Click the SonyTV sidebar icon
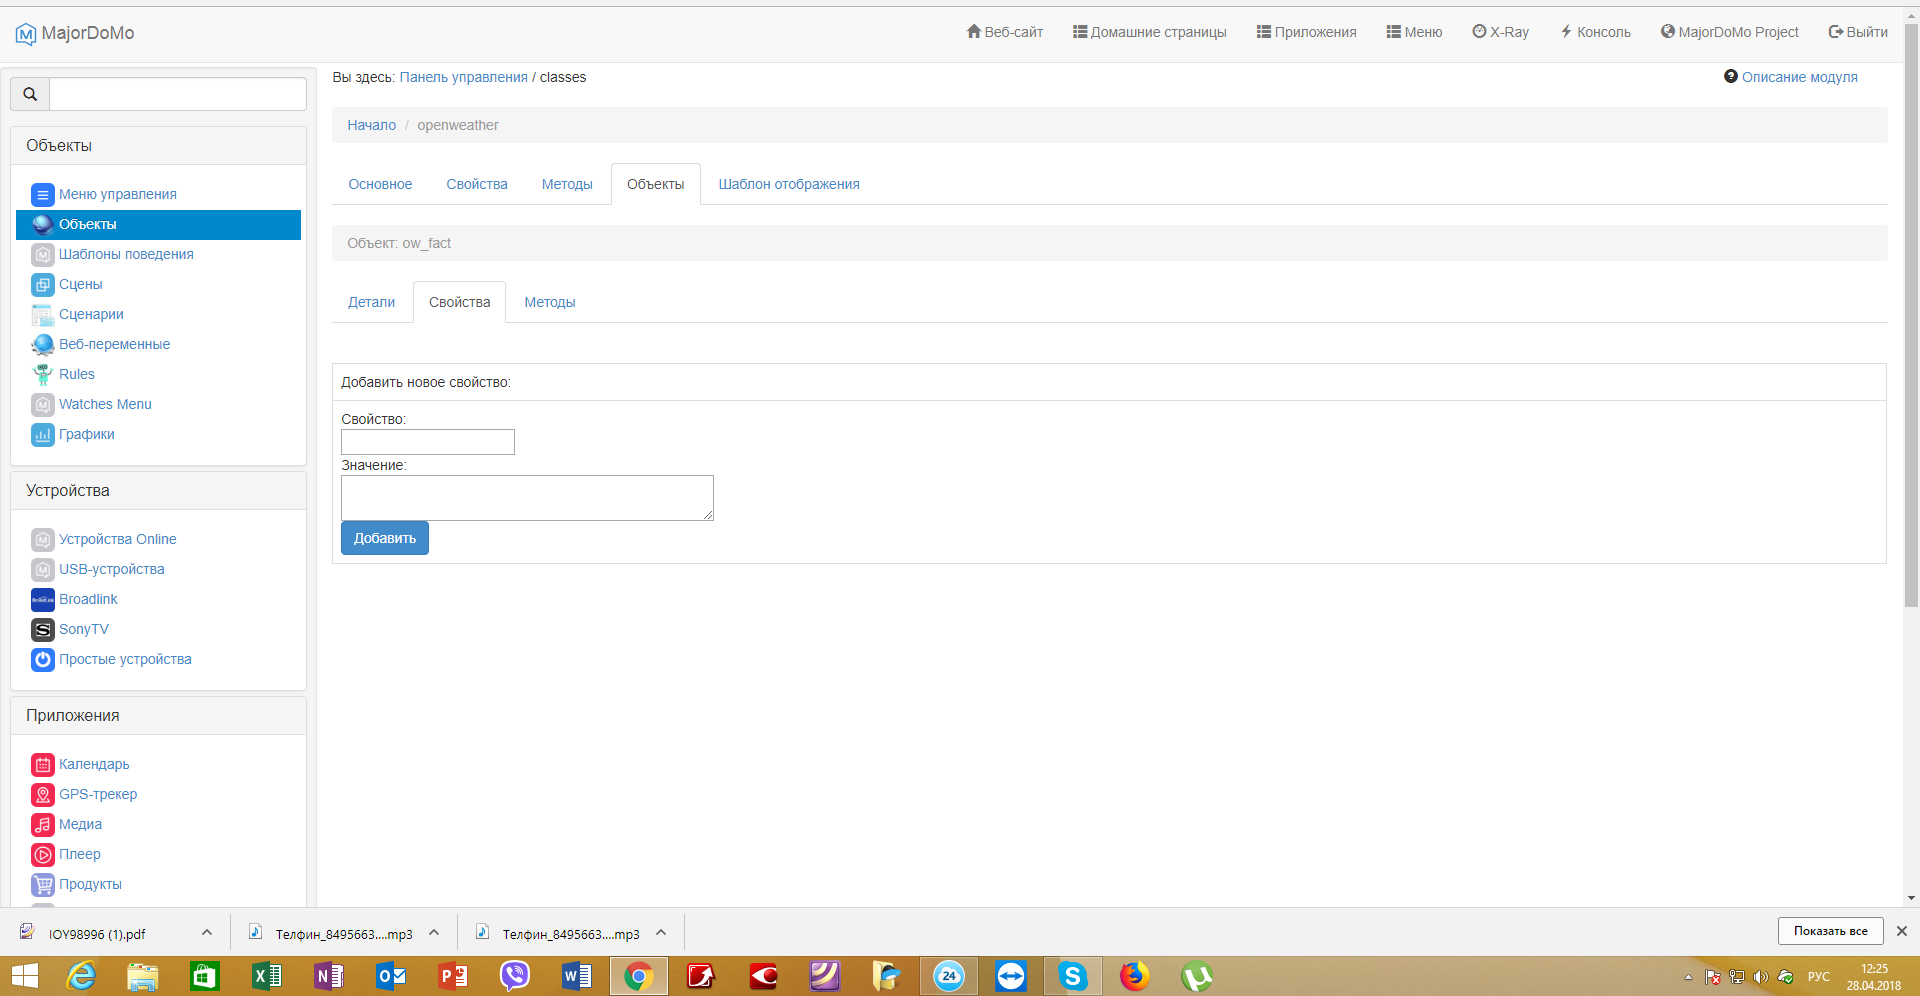 (42, 630)
